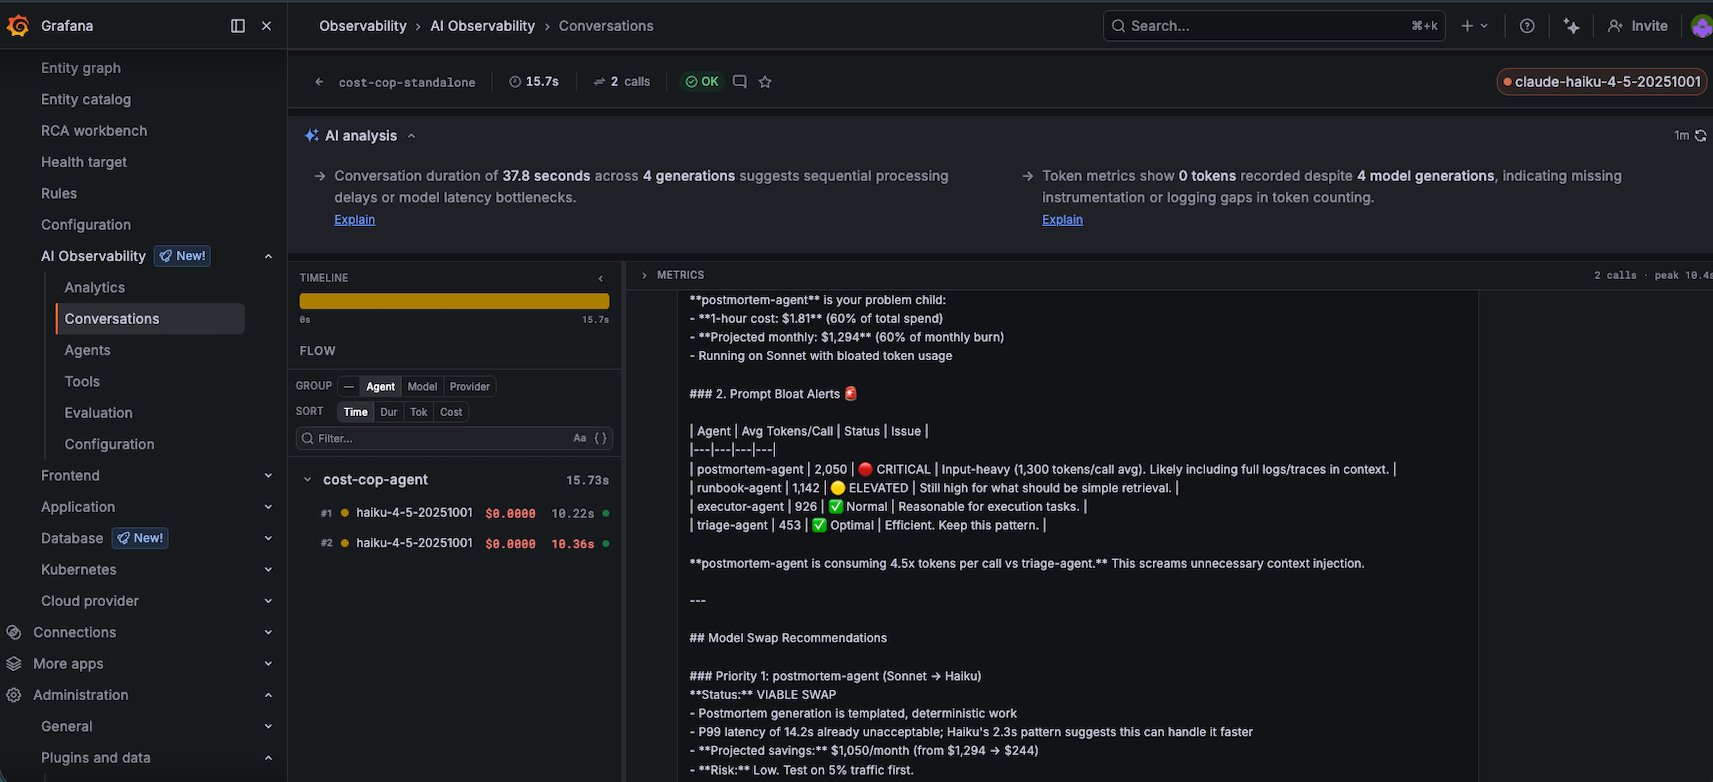
Task: Click the flow Filter input field
Action: [454, 438]
